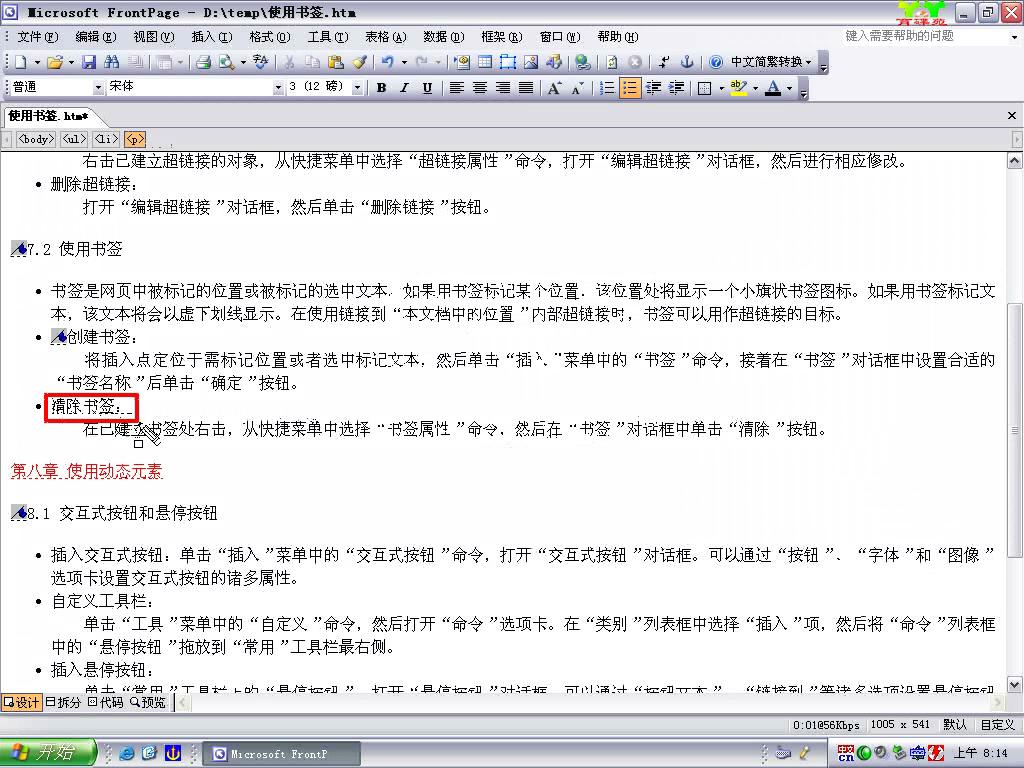
Task: Toggle Center alignment
Action: point(480,88)
